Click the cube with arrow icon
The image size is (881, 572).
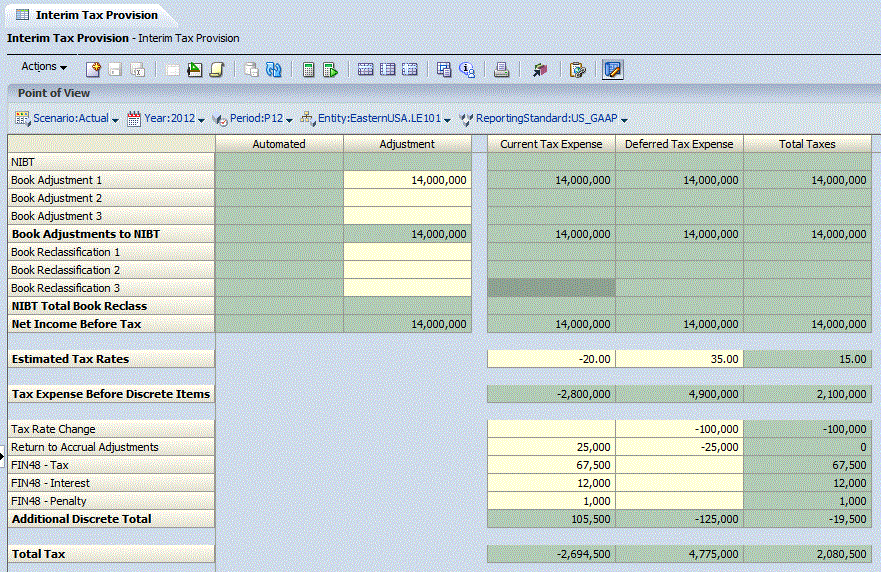539,70
